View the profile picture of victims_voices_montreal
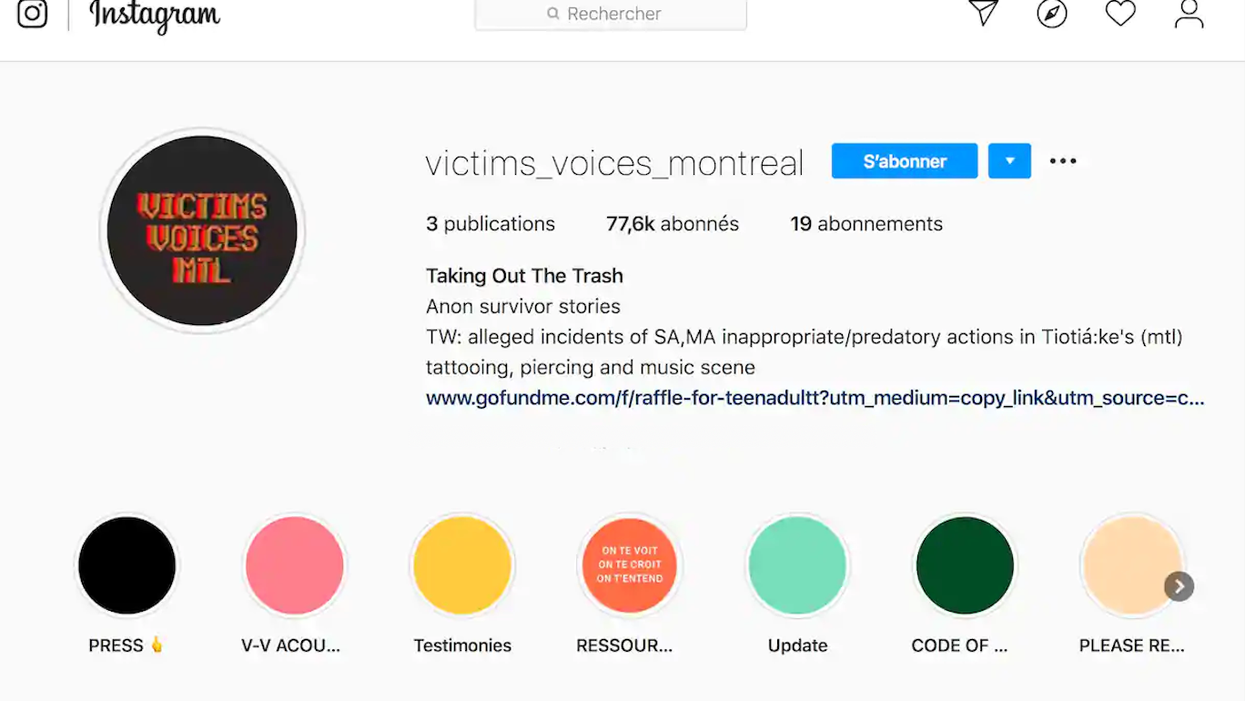1245x701 pixels. point(201,230)
